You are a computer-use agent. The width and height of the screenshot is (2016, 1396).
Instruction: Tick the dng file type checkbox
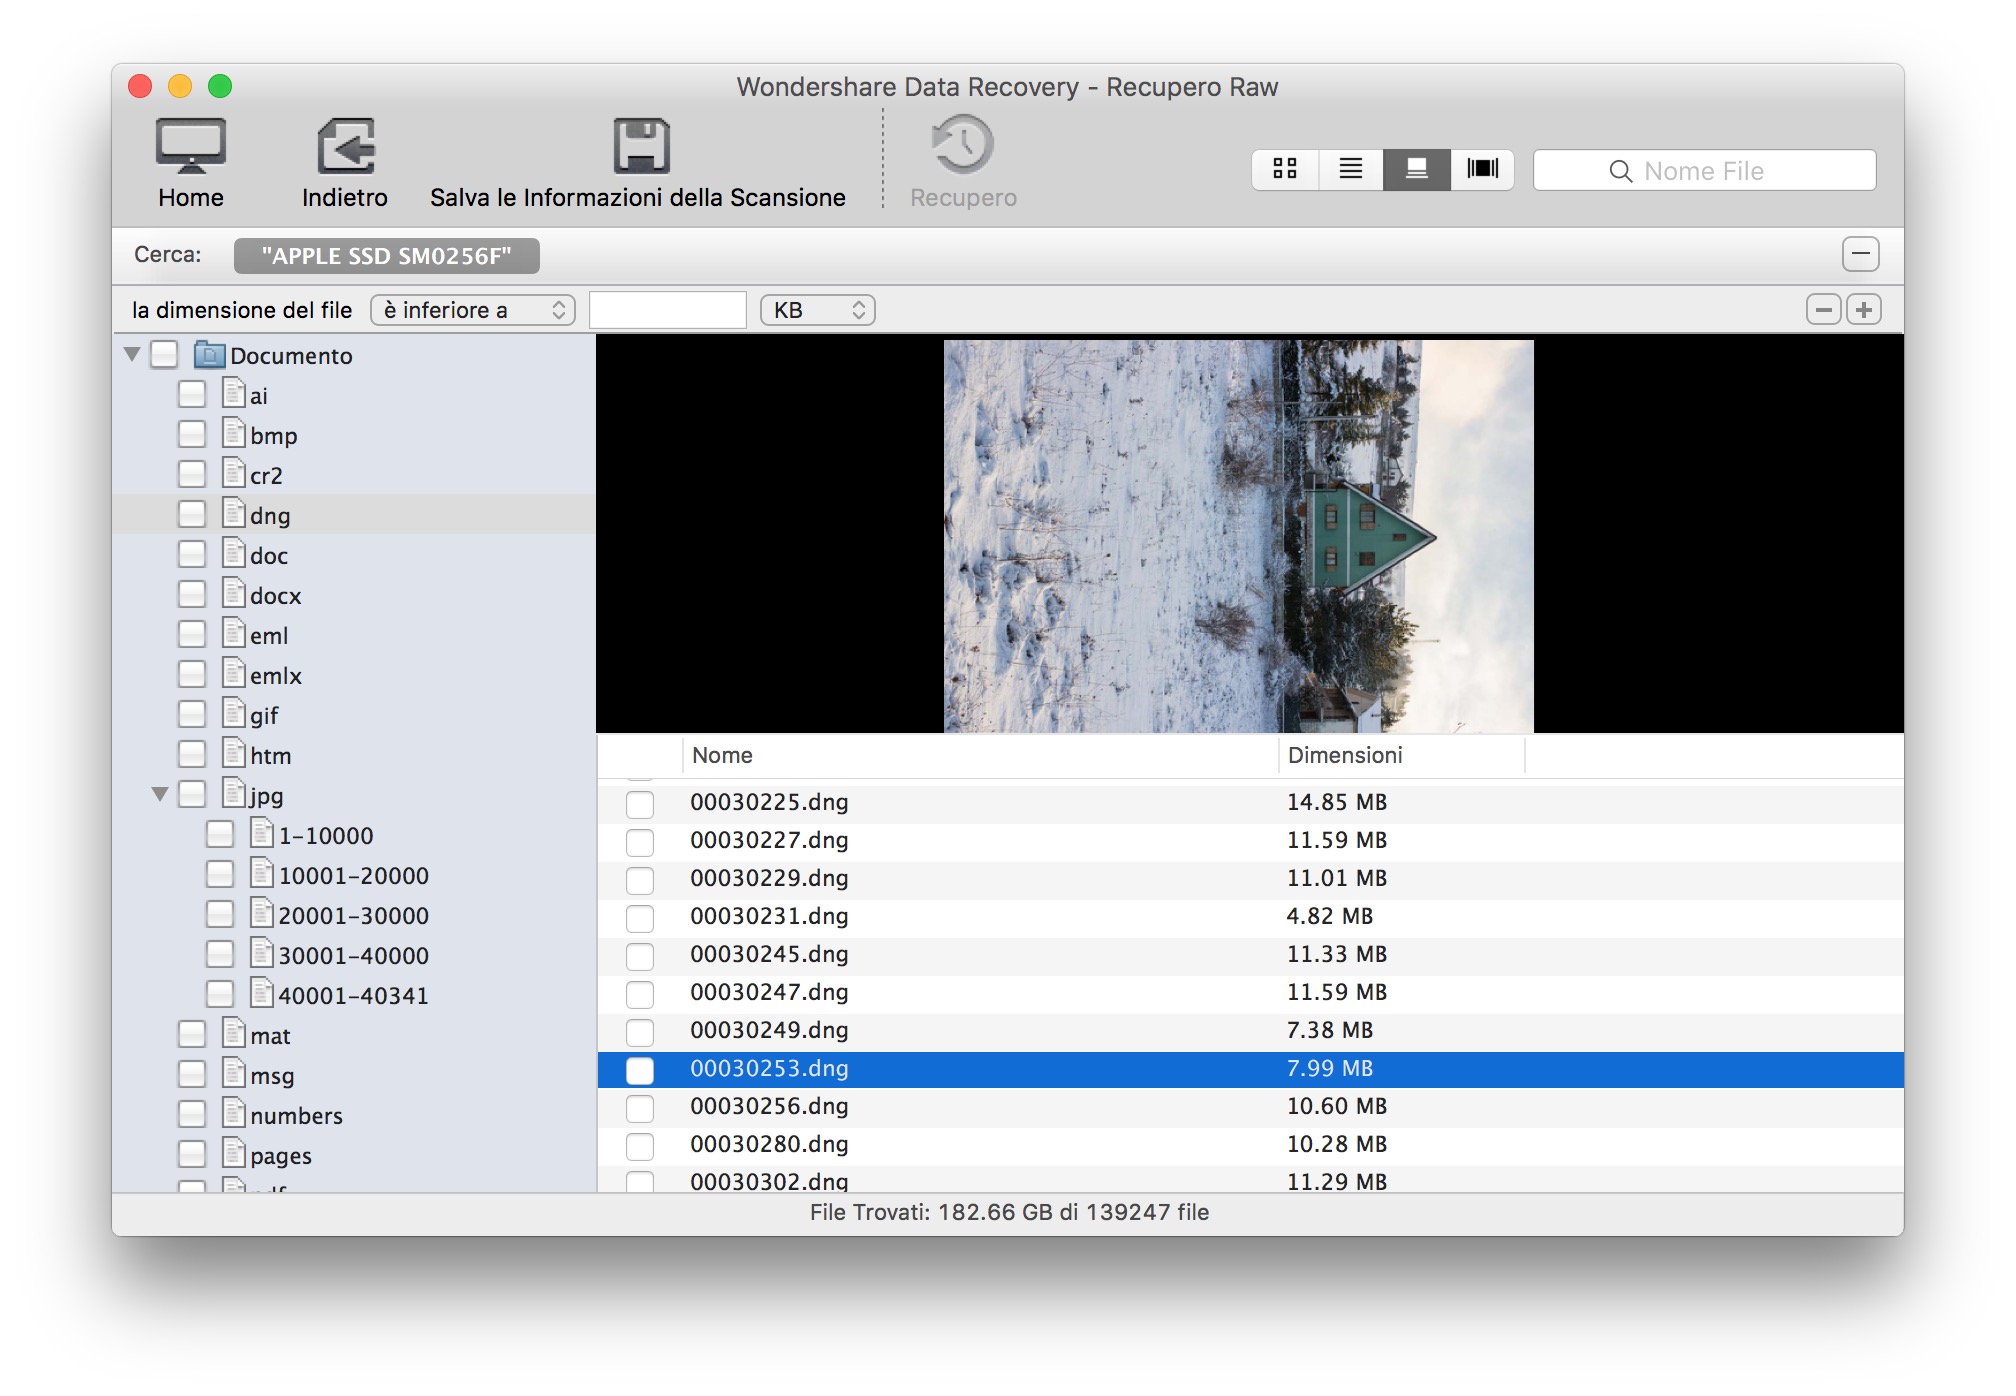(x=192, y=515)
